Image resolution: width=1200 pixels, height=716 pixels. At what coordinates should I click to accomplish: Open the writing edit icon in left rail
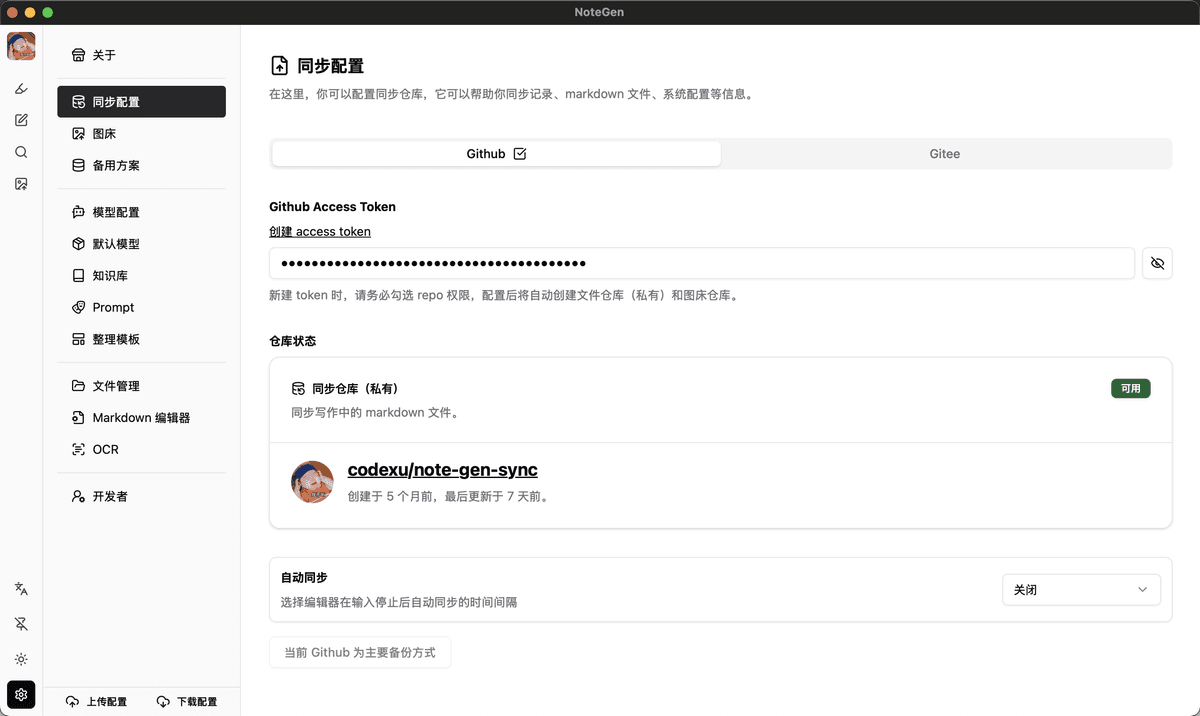(21, 120)
